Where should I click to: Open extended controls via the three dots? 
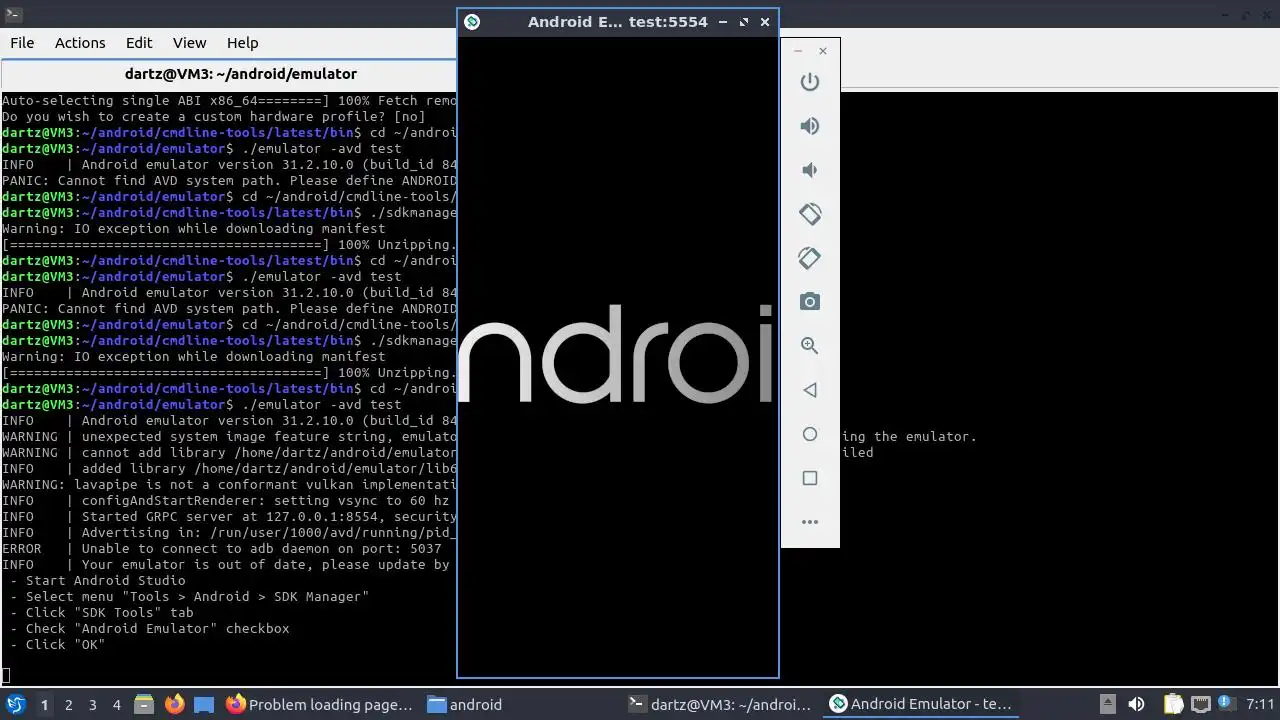pyautogui.click(x=810, y=522)
